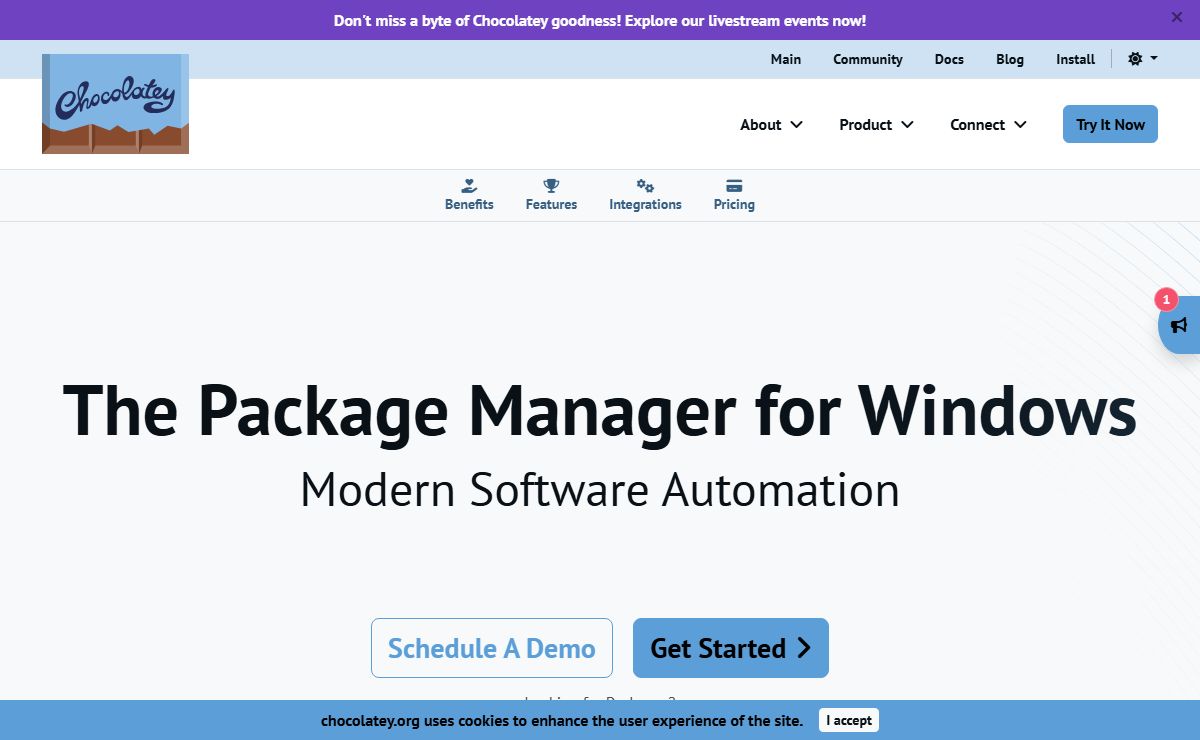The width and height of the screenshot is (1200, 740).
Task: Visit the Blog link
Action: click(x=1010, y=59)
